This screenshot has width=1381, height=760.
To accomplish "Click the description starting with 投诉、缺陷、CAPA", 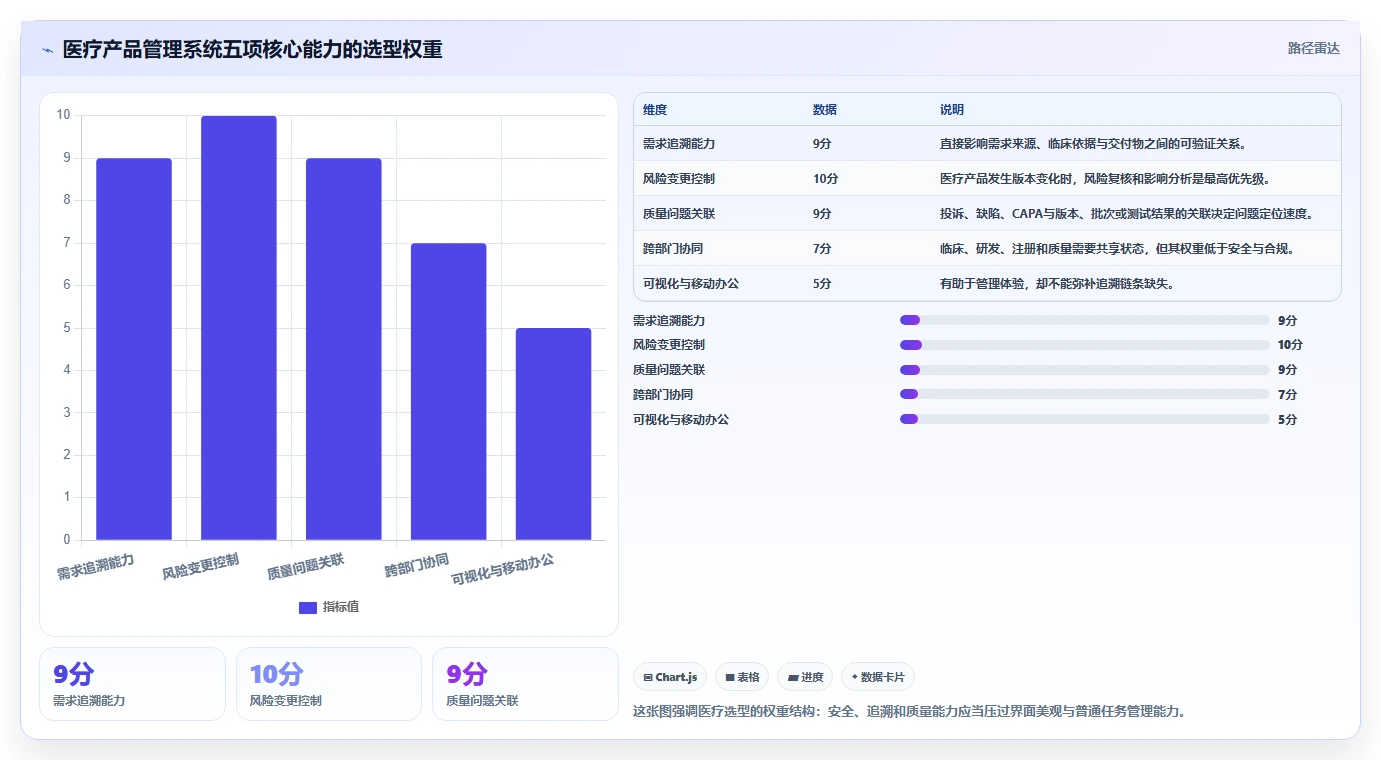I will coord(1126,214).
